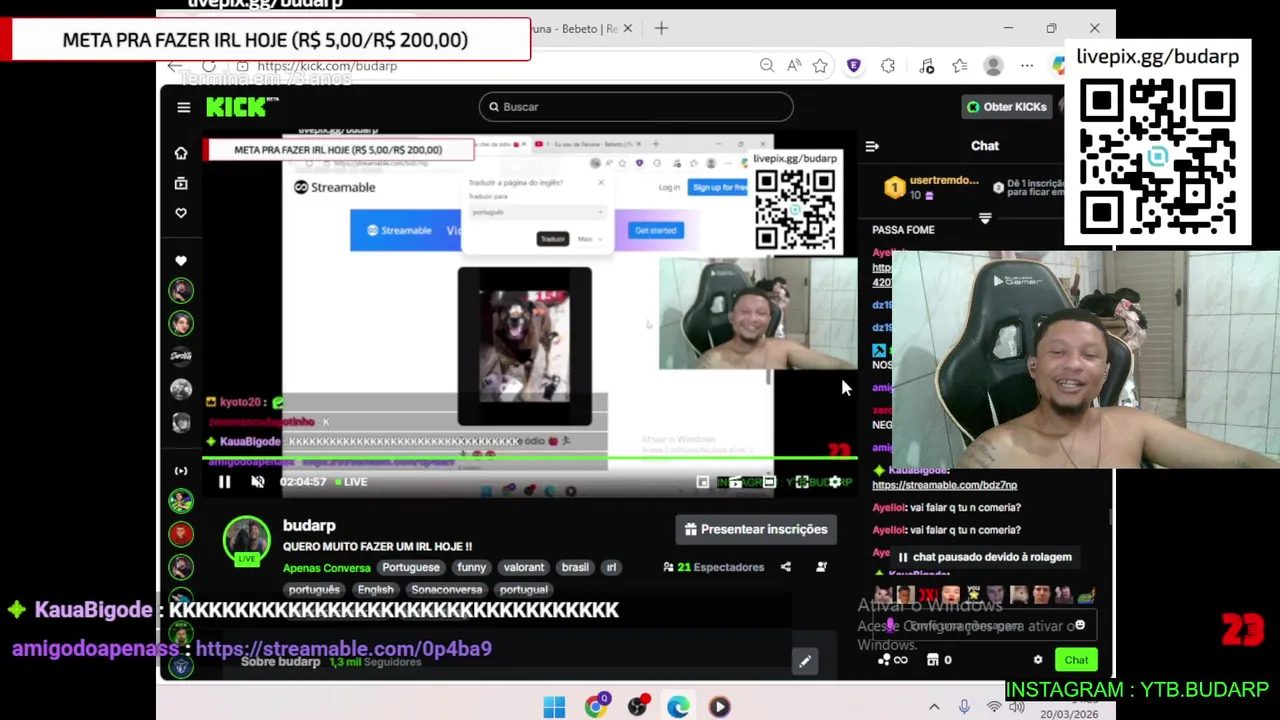Pause the live stream player
The width and height of the screenshot is (1280, 720).
(224, 482)
